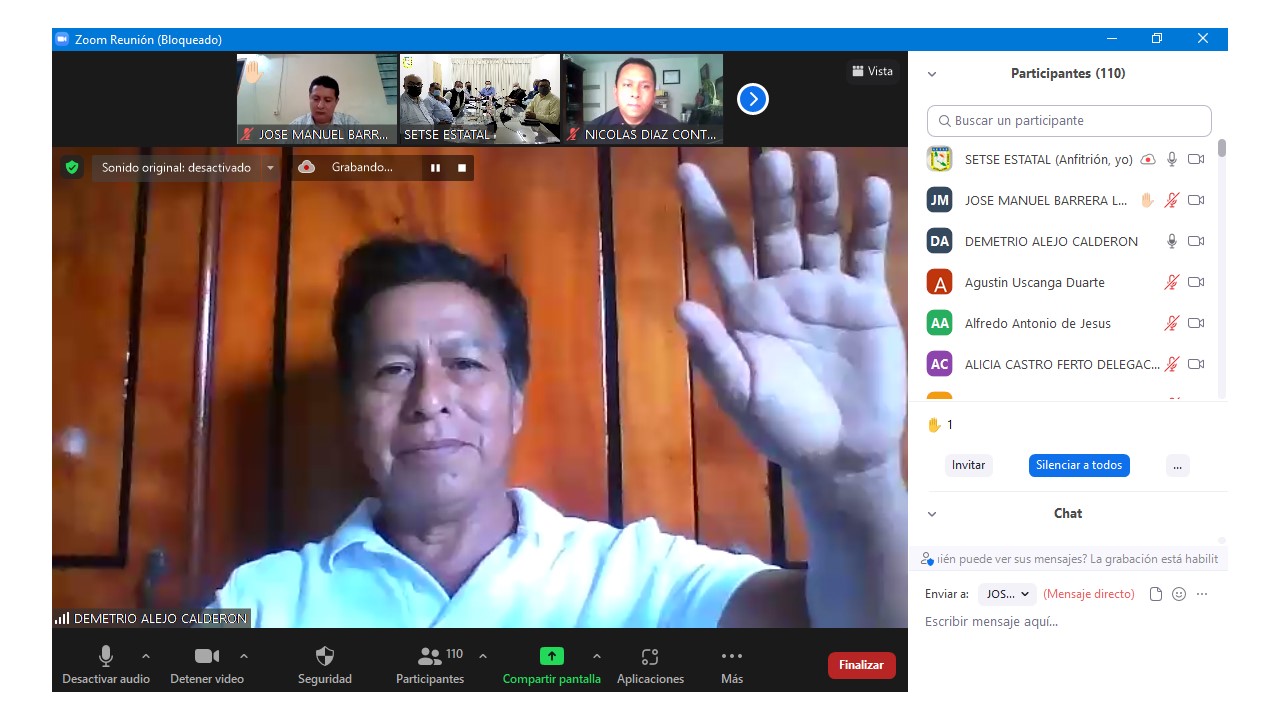Open video options arrow beside camera
This screenshot has height=720, width=1280.
[244, 656]
